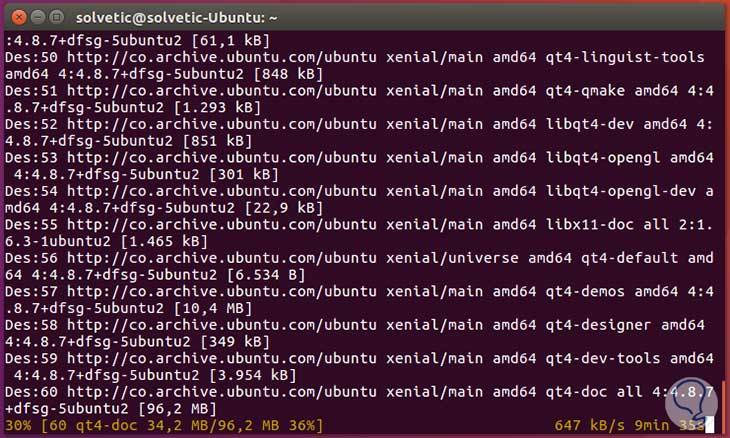The height and width of the screenshot is (438, 730).
Task: Click the 30% download progress indicator
Action: click(x=17, y=426)
